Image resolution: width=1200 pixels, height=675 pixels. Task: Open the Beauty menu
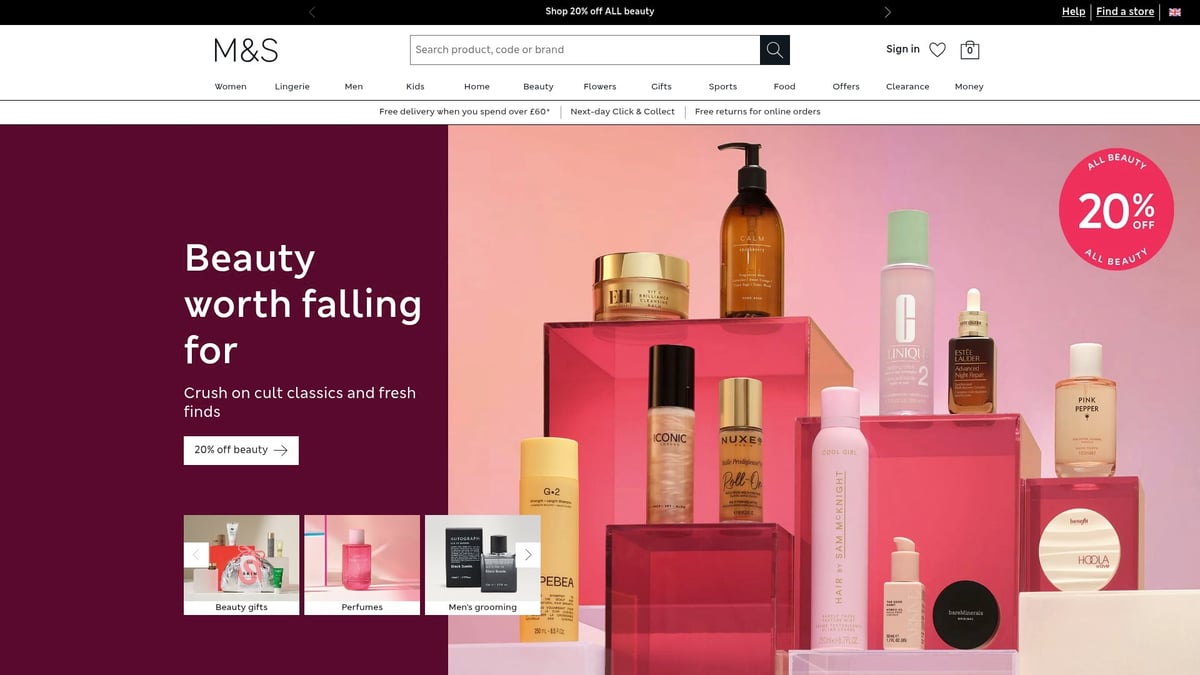coord(538,87)
